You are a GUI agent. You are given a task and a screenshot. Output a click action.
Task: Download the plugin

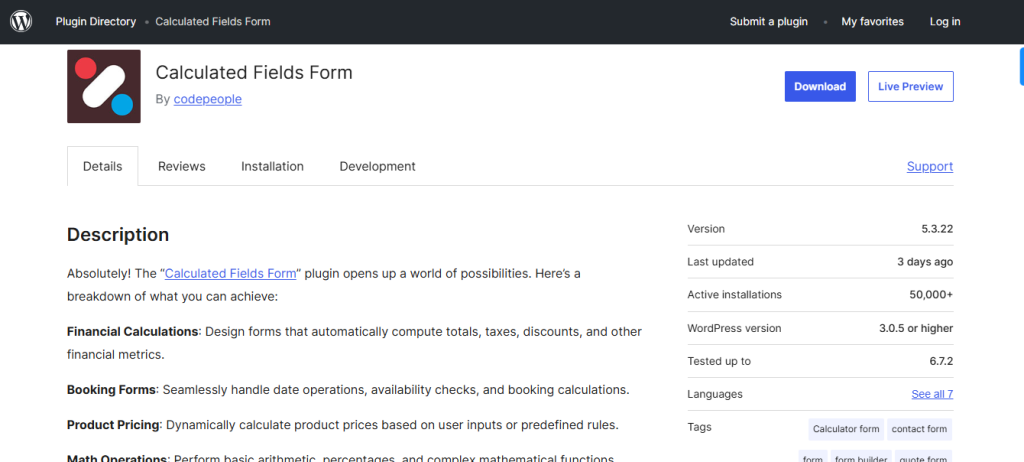[x=820, y=86]
